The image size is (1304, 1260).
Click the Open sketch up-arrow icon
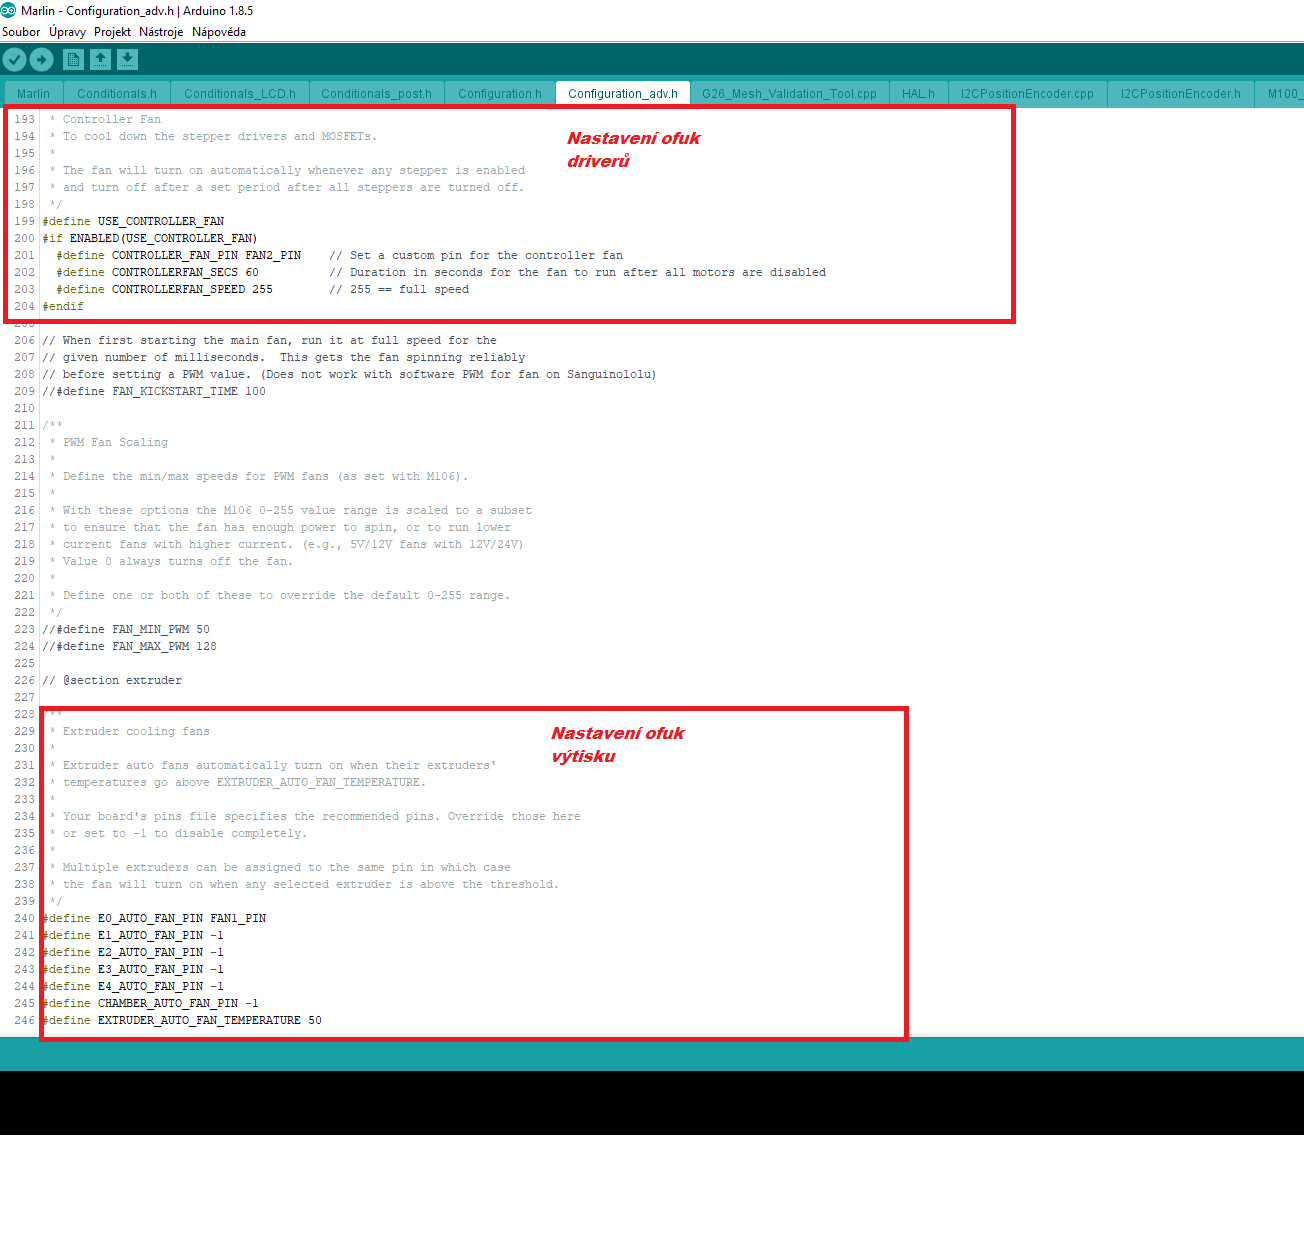[100, 60]
